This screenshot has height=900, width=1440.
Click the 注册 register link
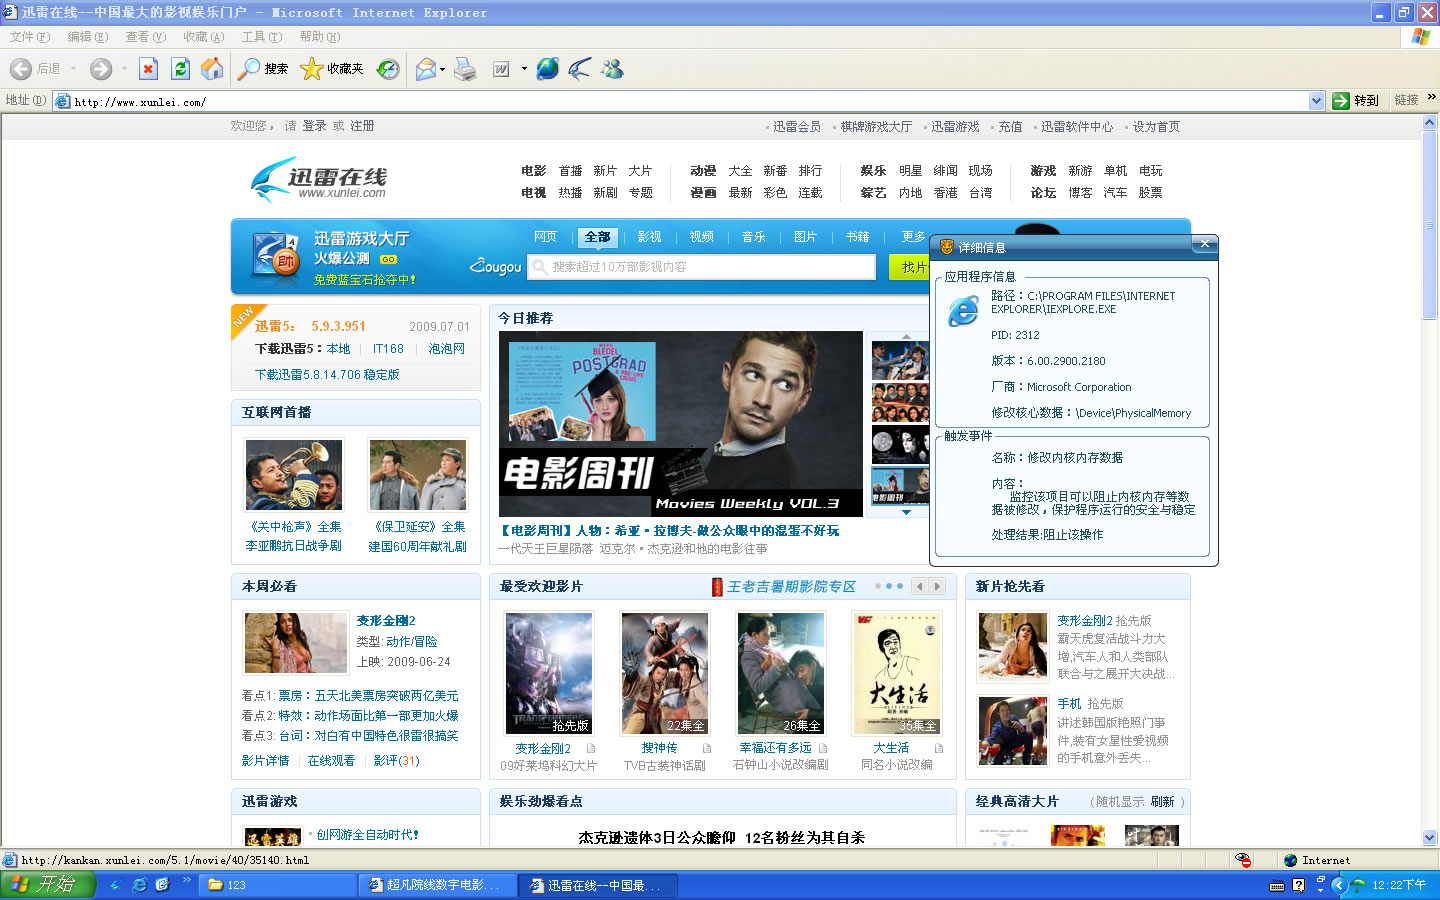[x=362, y=126]
